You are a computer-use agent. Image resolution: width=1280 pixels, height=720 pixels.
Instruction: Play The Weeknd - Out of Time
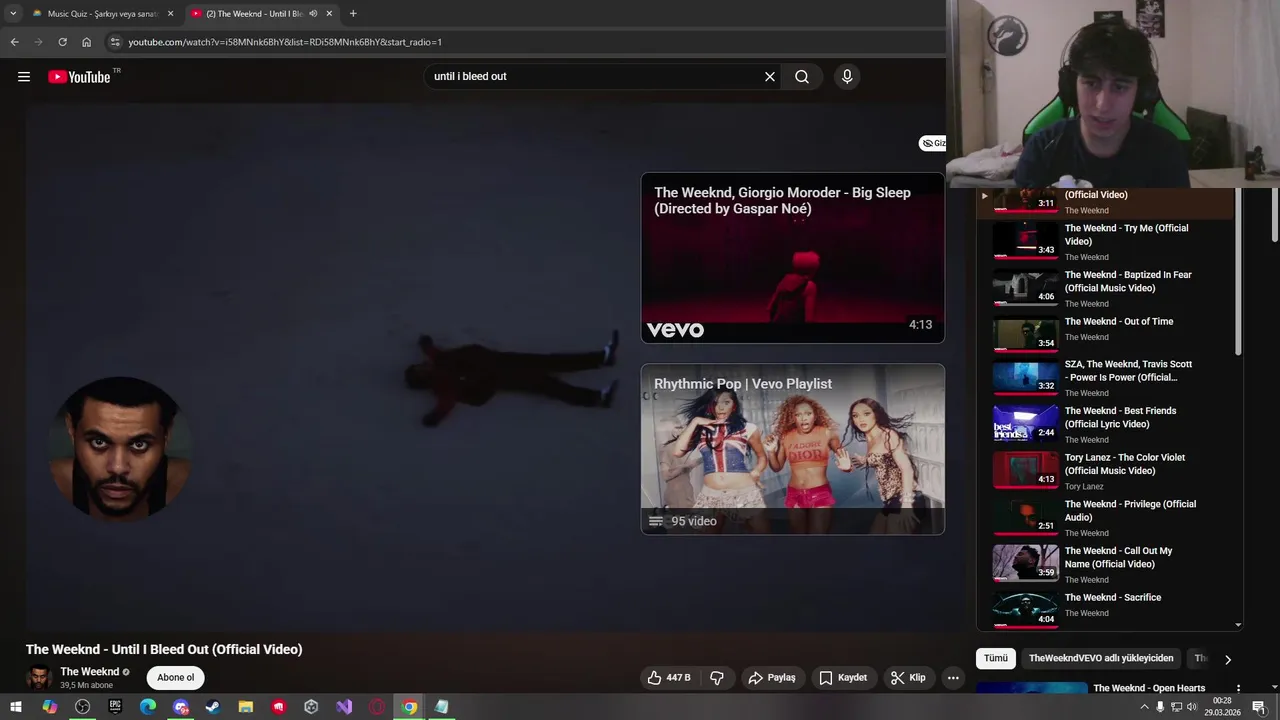pyautogui.click(x=1105, y=335)
